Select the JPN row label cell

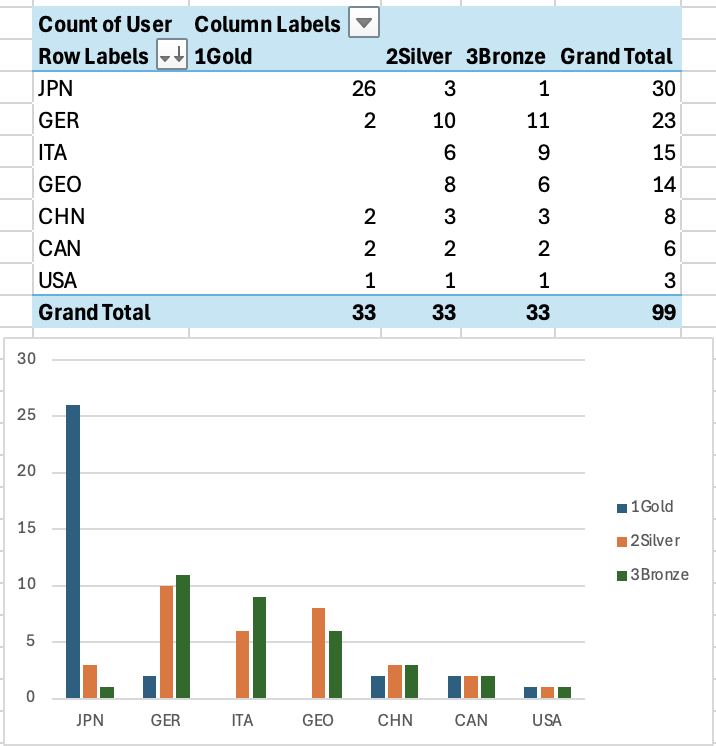click(x=59, y=89)
